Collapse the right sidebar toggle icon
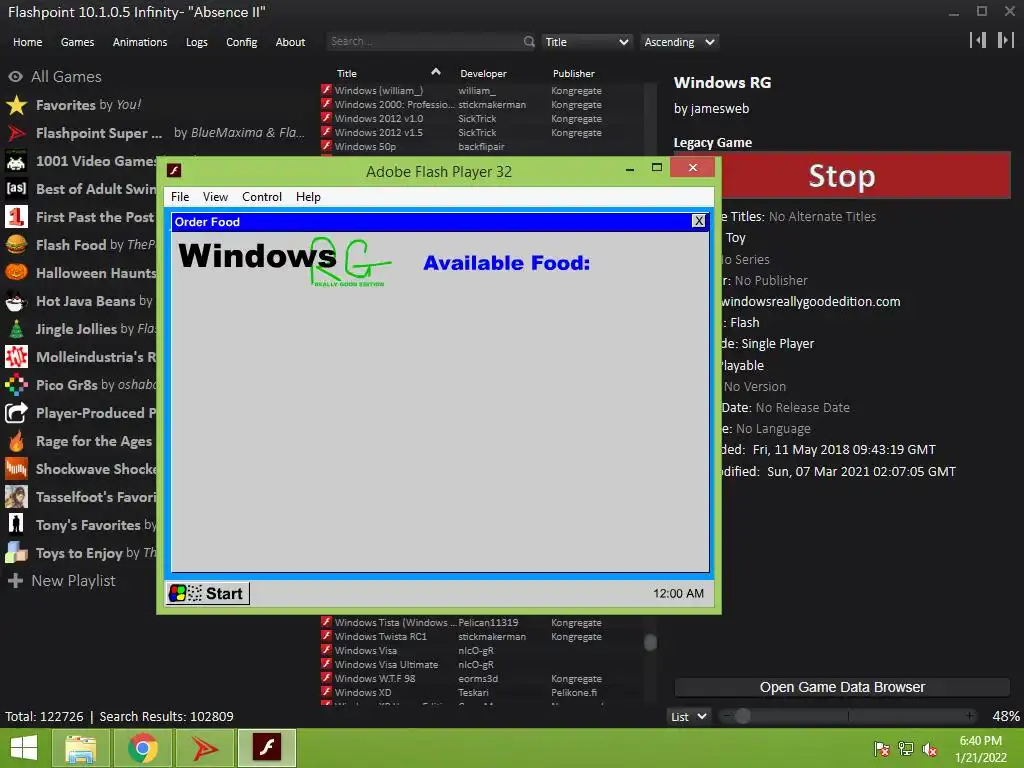This screenshot has height=768, width=1024. click(x=1006, y=40)
